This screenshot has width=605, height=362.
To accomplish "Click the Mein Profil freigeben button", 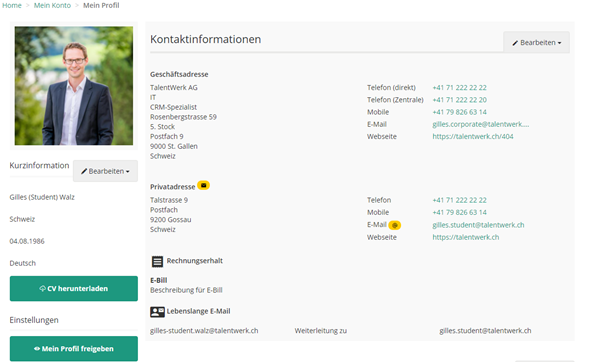I will point(74,348).
